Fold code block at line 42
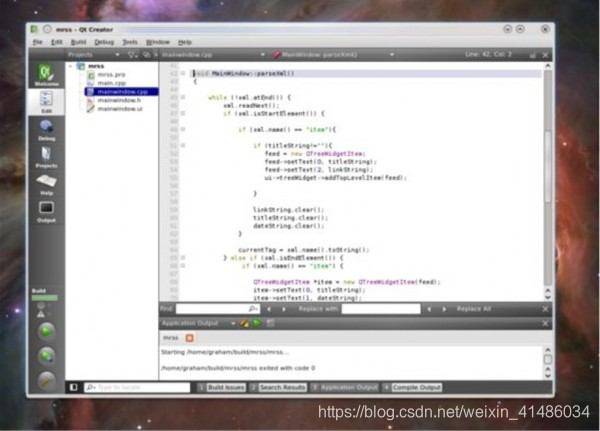Viewport: 600px width, 431px height. (183, 73)
